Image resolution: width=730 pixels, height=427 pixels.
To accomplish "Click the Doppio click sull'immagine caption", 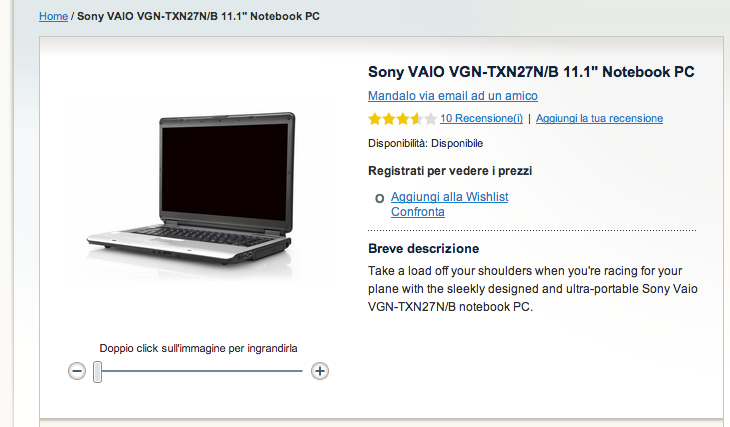I will (x=198, y=348).
